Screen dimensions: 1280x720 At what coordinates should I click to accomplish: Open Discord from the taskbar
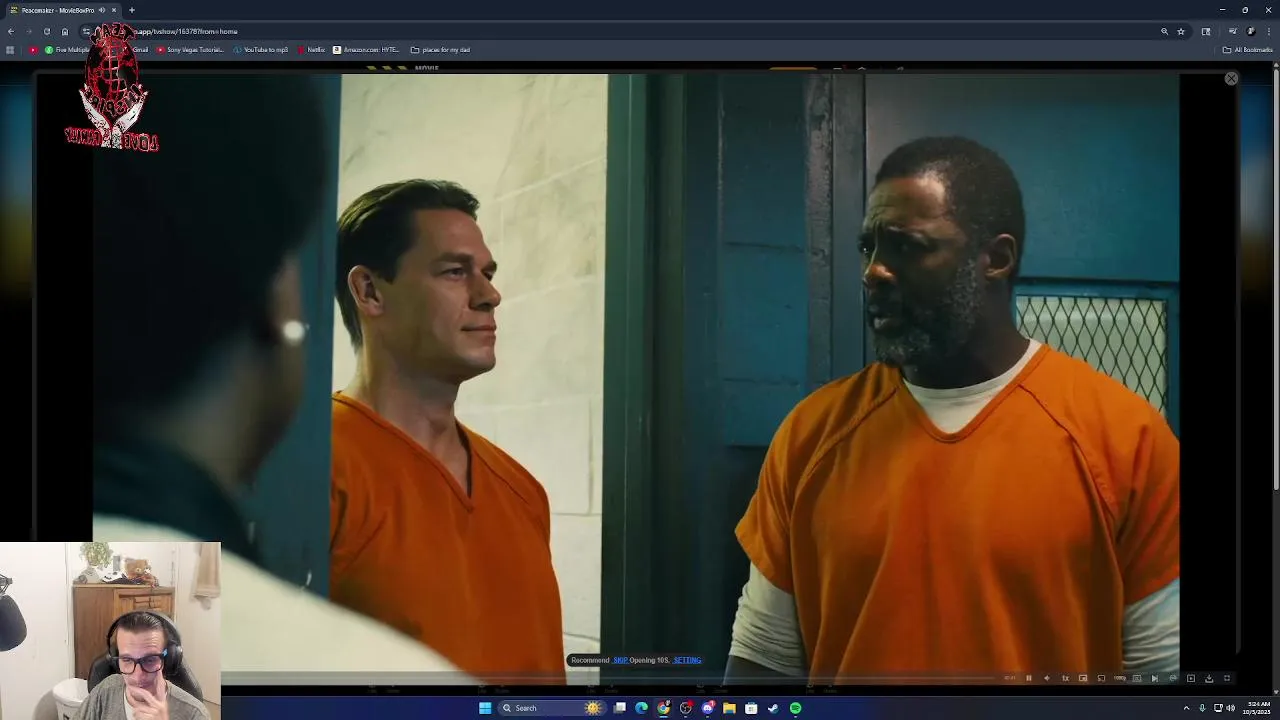[x=708, y=708]
